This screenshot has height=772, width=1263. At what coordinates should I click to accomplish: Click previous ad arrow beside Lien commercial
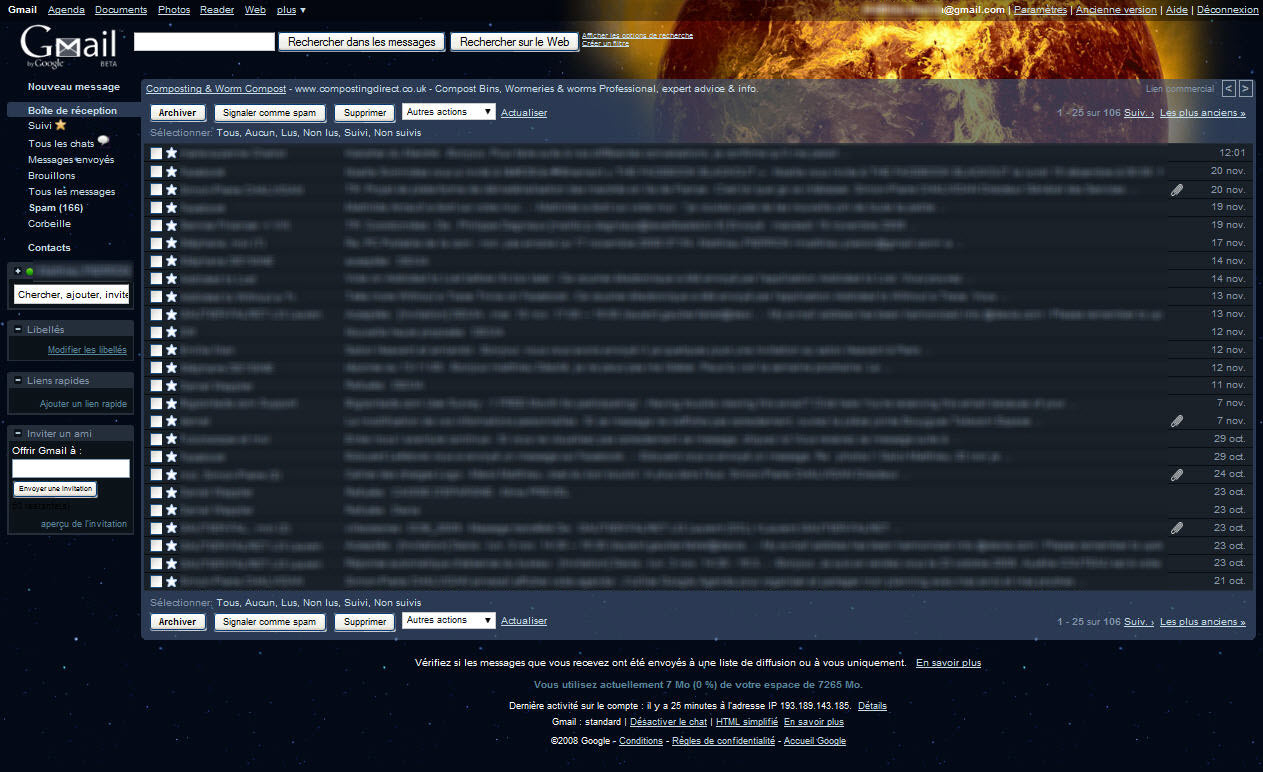tap(1229, 89)
